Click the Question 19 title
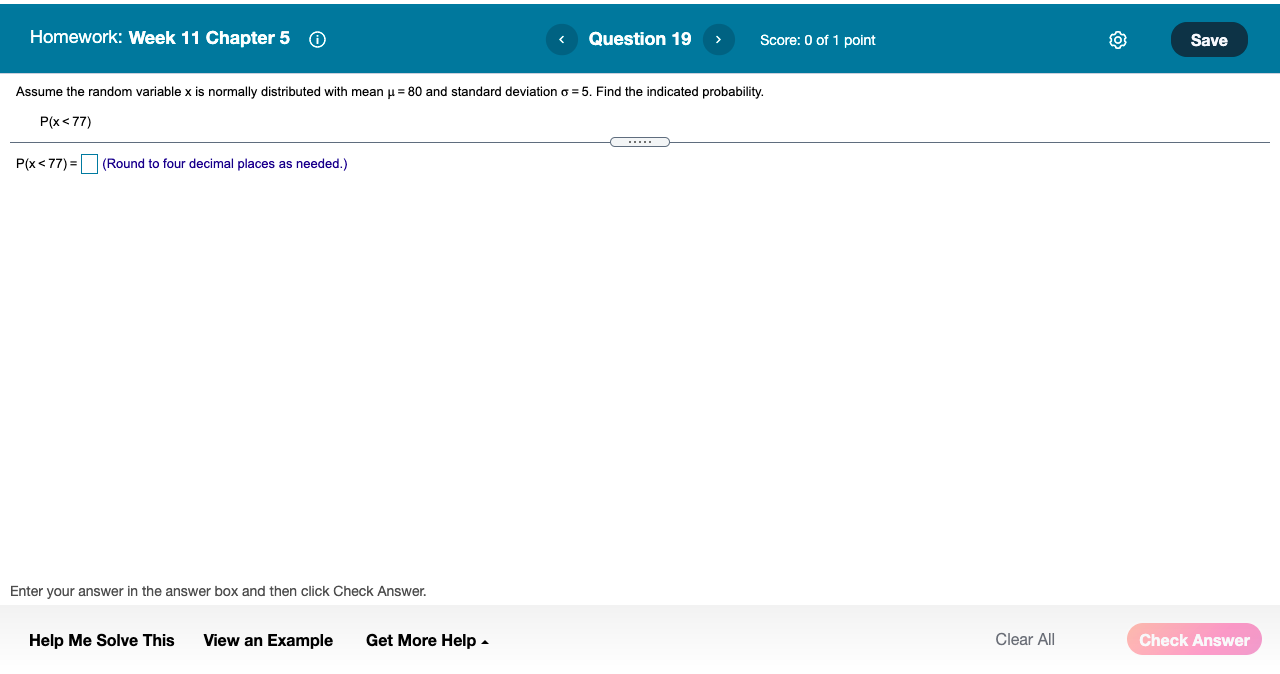The image size is (1280, 674). [640, 39]
